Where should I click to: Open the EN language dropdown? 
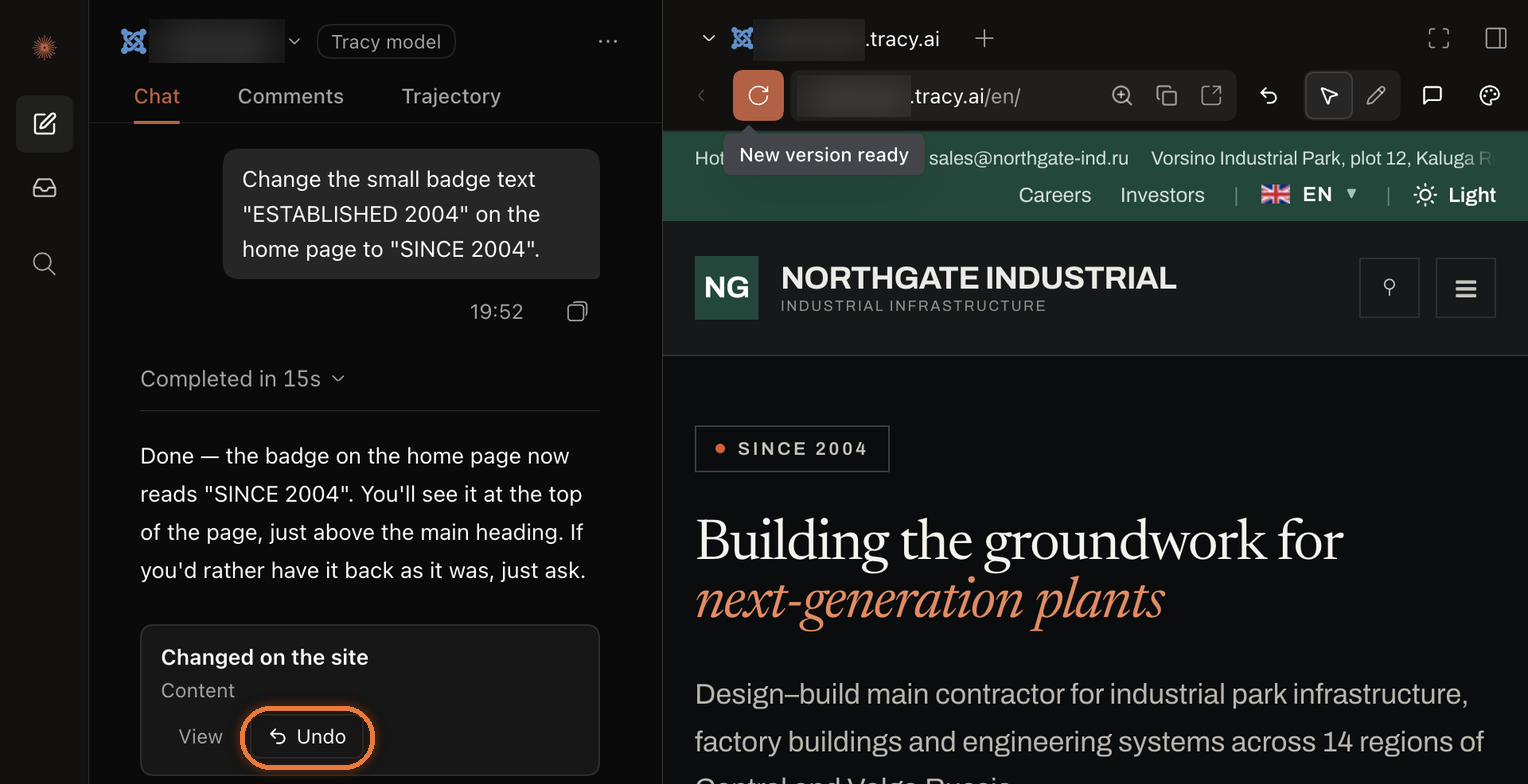click(x=1309, y=195)
